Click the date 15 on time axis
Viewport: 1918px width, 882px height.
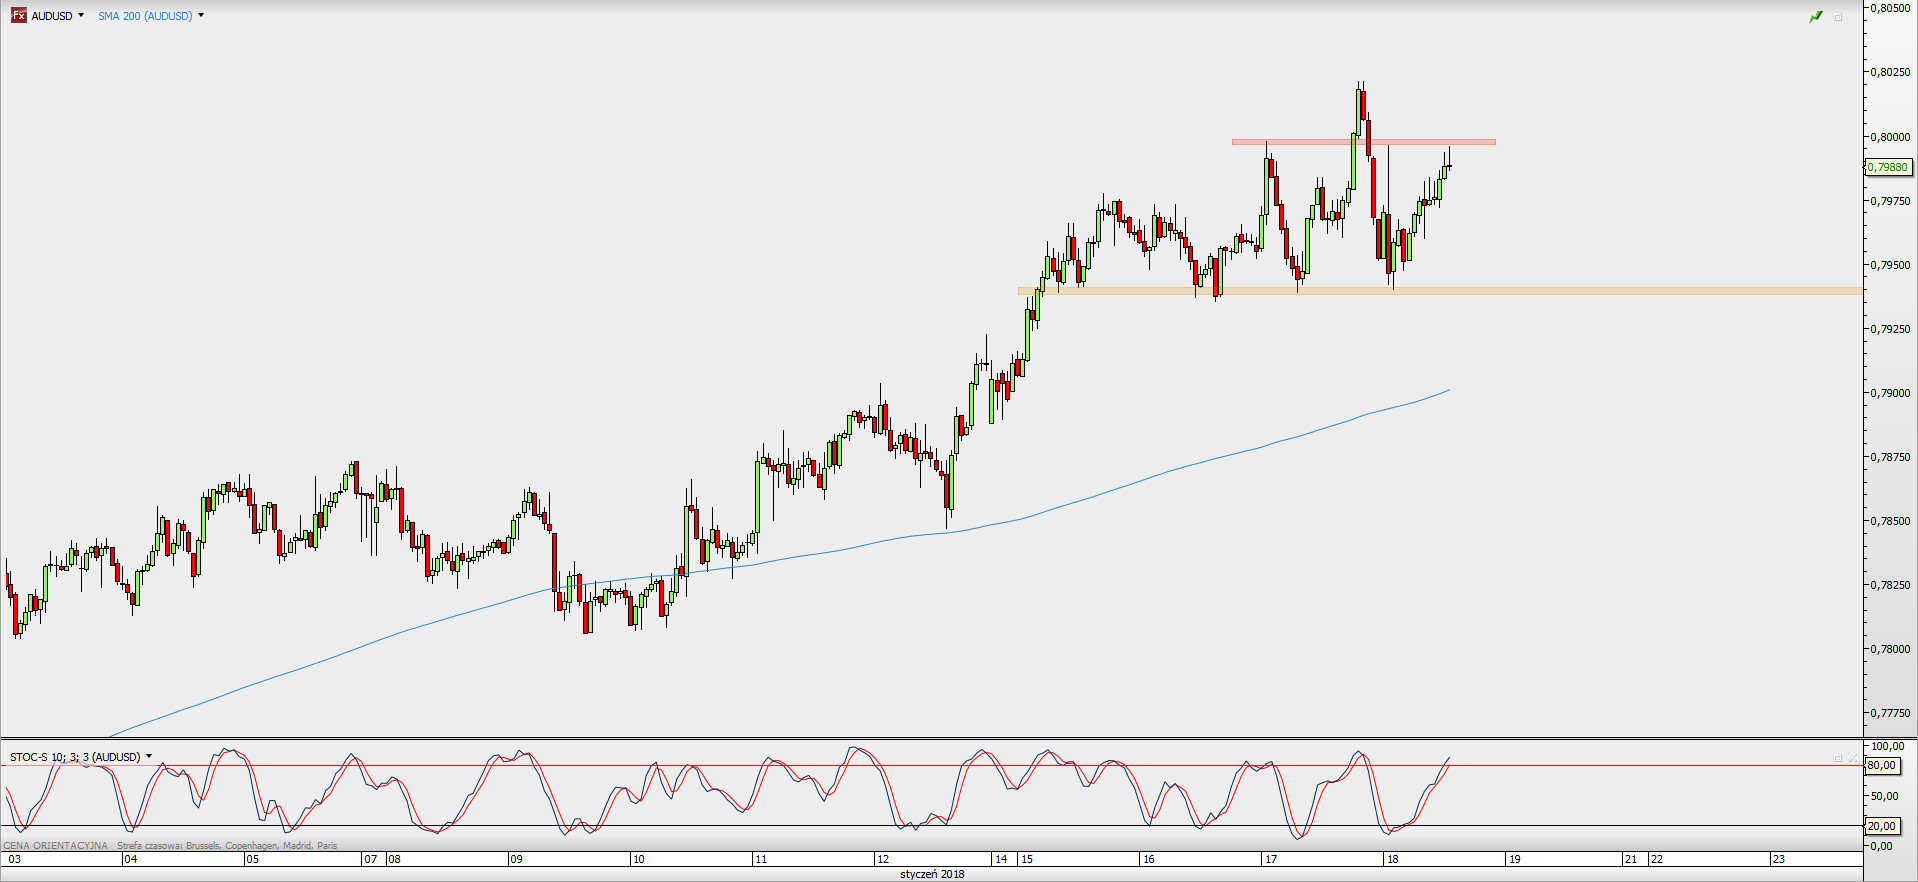1026,859
